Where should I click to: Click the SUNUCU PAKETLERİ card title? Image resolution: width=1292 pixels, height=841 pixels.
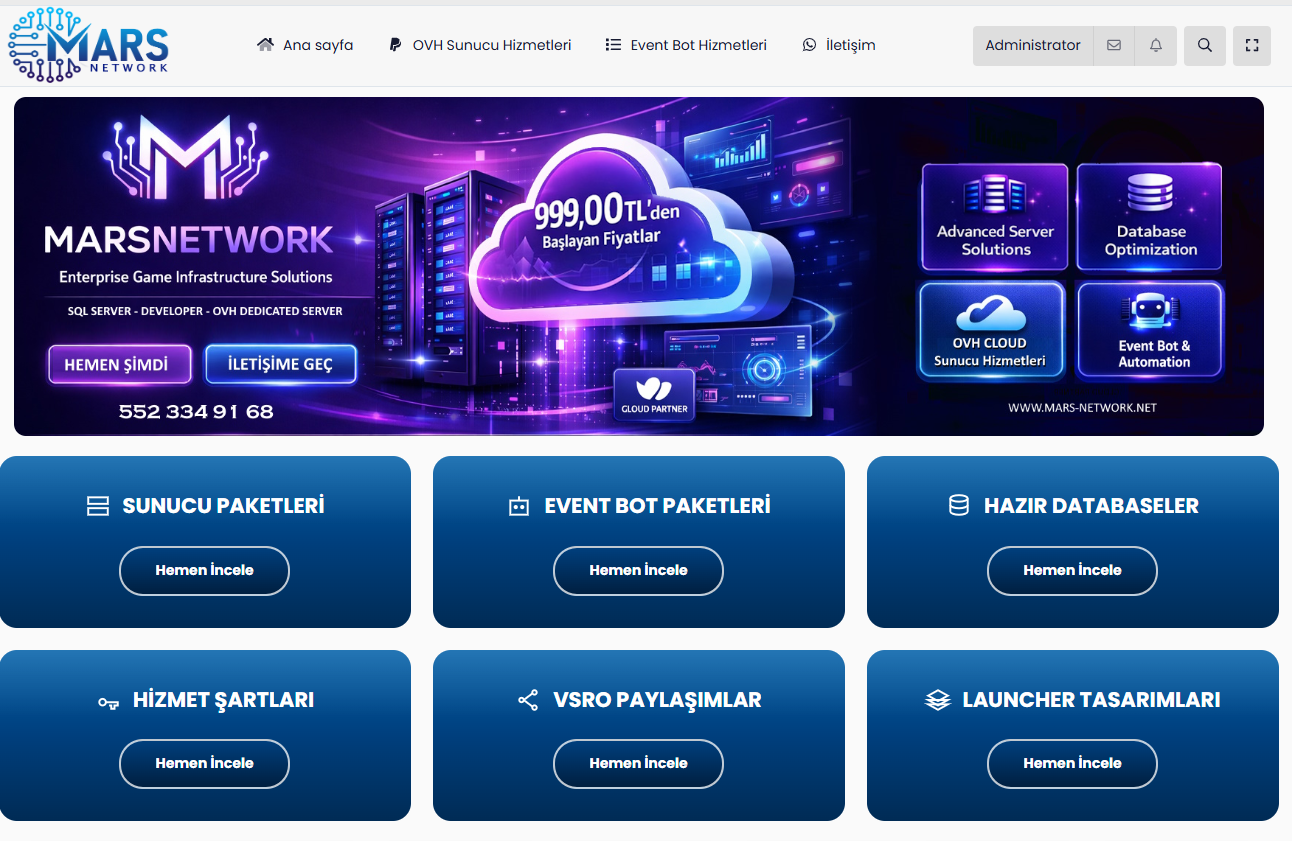click(223, 506)
